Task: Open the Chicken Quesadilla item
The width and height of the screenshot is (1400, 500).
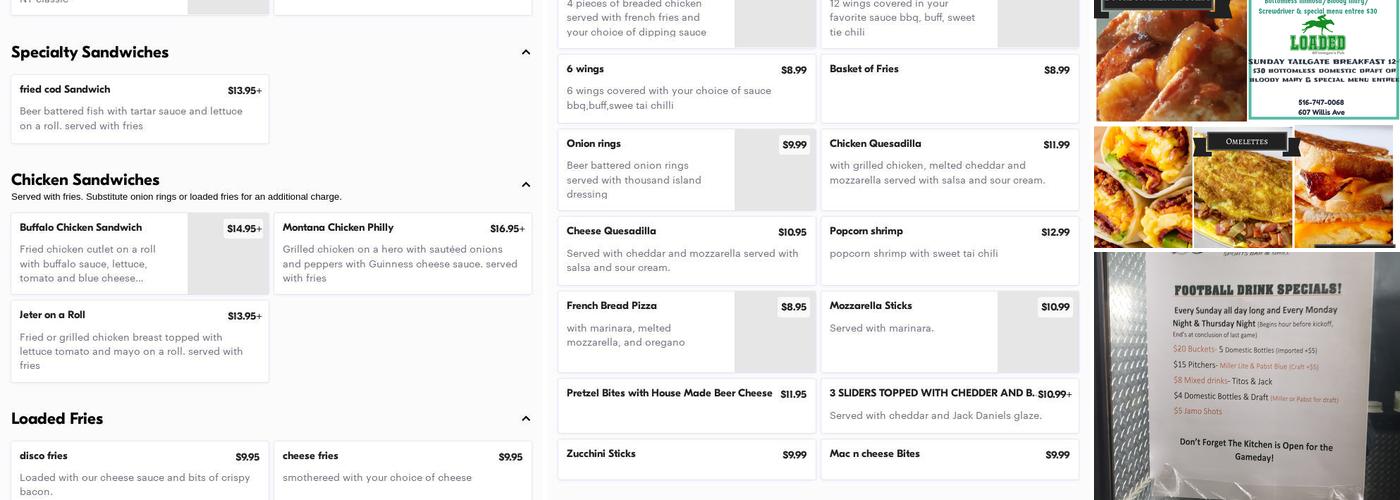Action: point(949,169)
